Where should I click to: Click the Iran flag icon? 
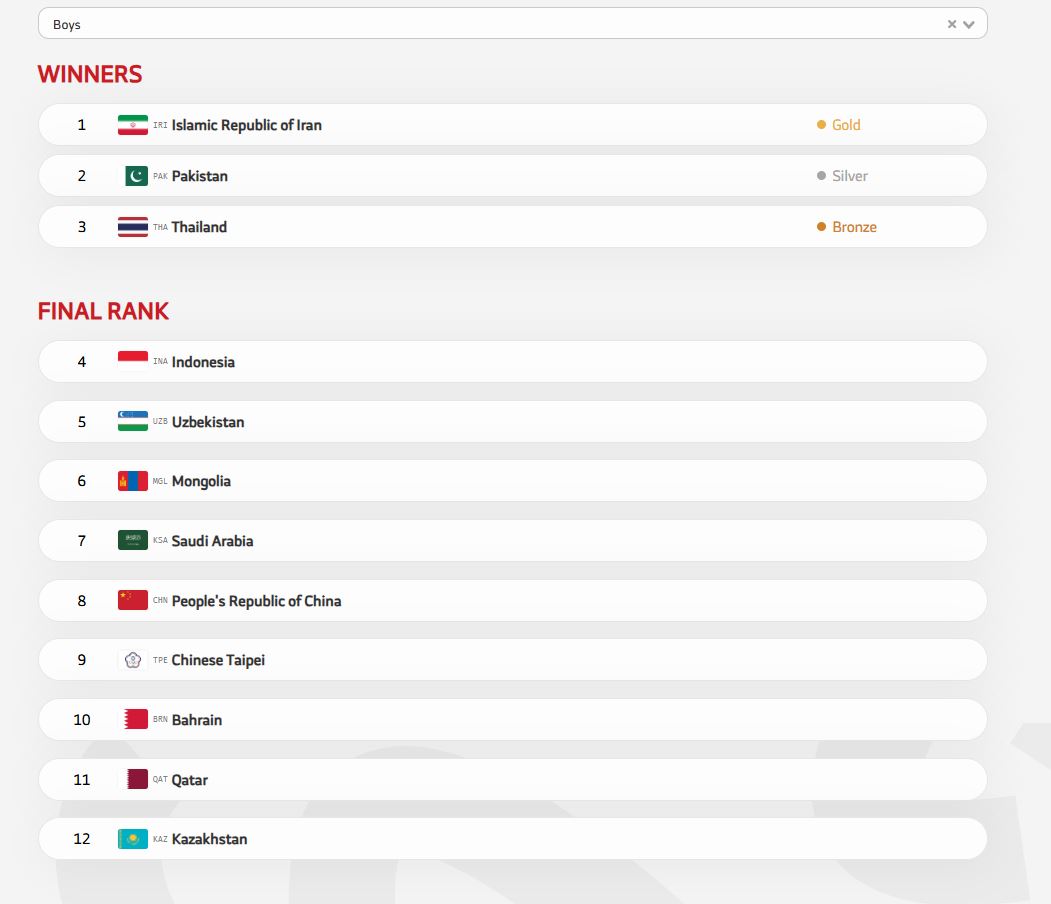pos(132,125)
